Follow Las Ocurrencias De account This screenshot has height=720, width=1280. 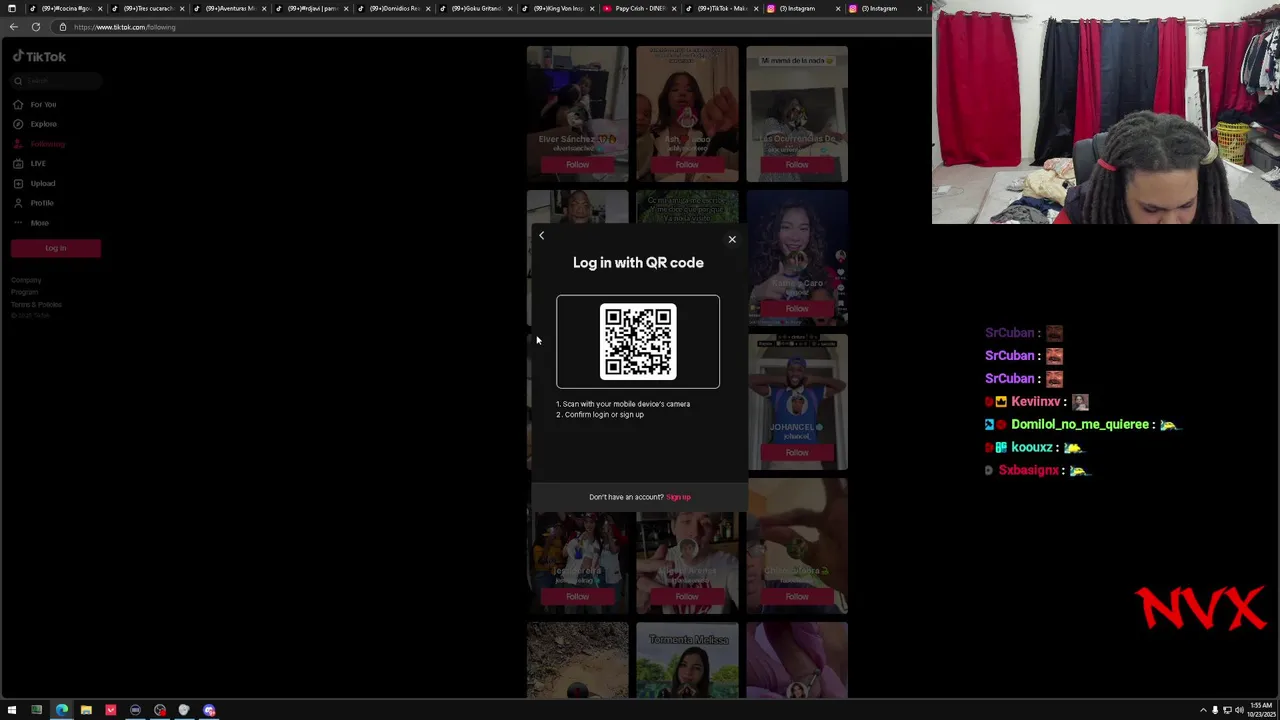pyautogui.click(x=797, y=165)
